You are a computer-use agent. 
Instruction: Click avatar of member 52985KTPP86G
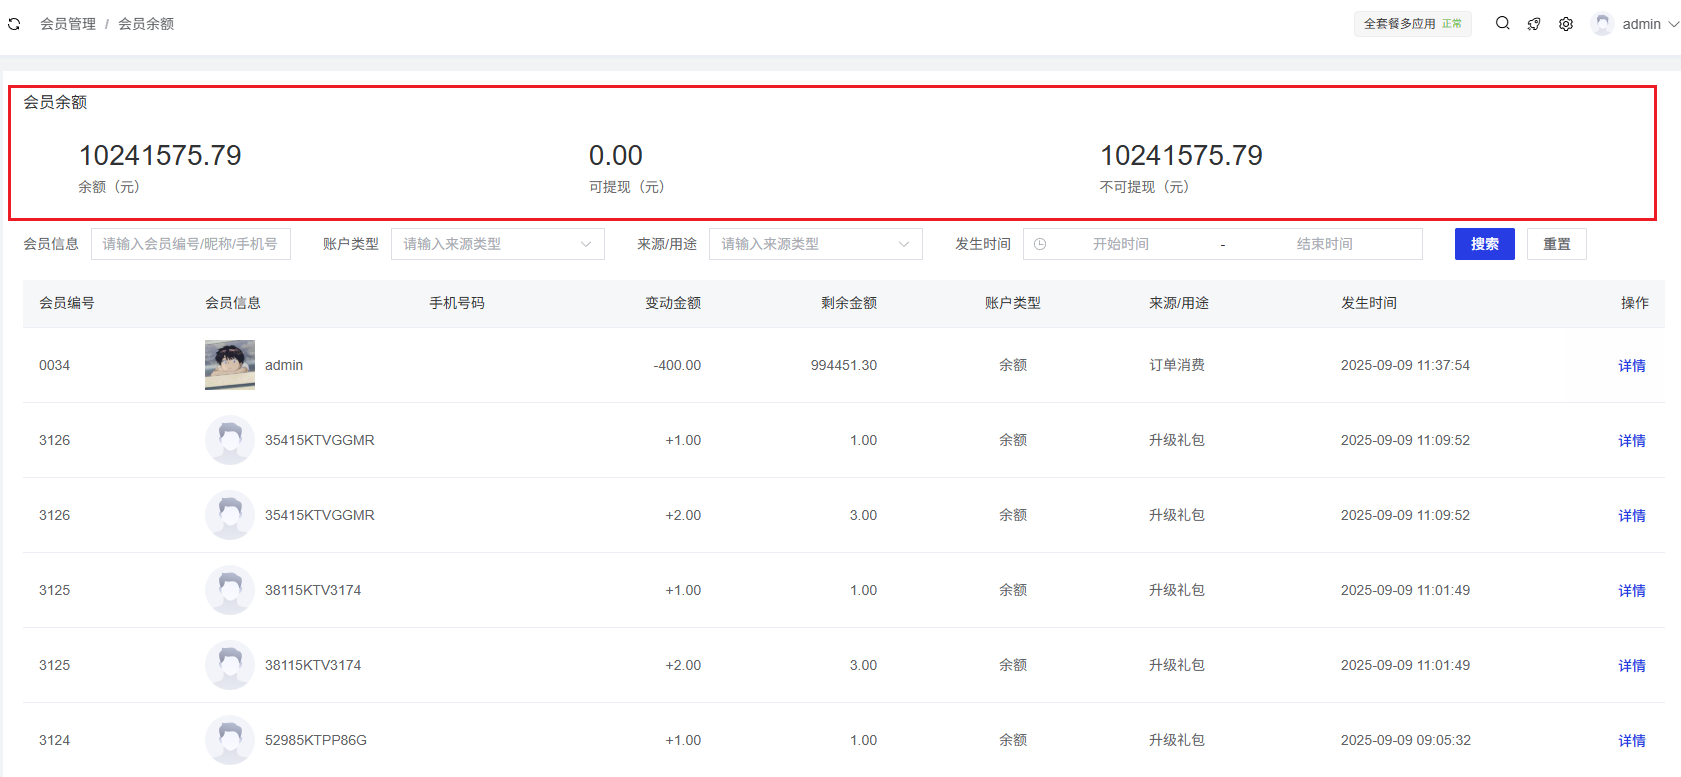(230, 740)
